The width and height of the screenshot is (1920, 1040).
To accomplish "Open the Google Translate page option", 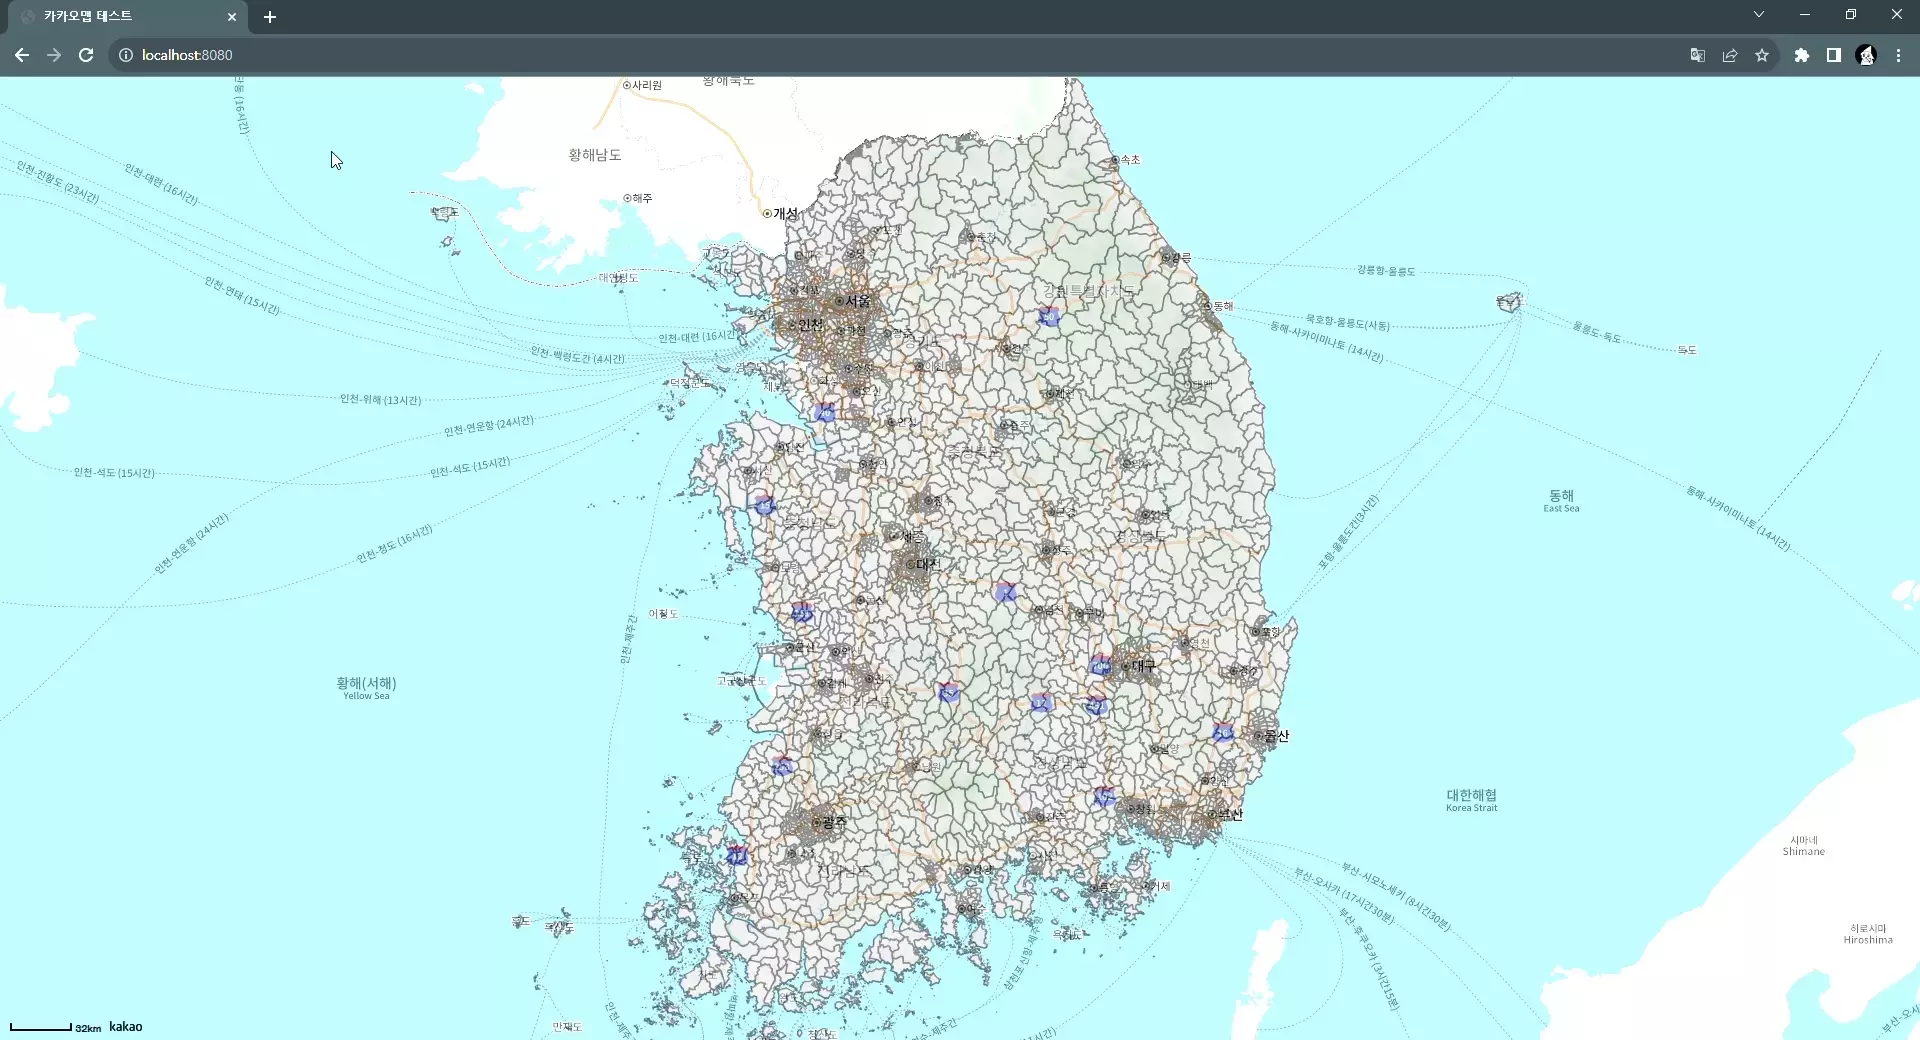I will click(x=1697, y=55).
